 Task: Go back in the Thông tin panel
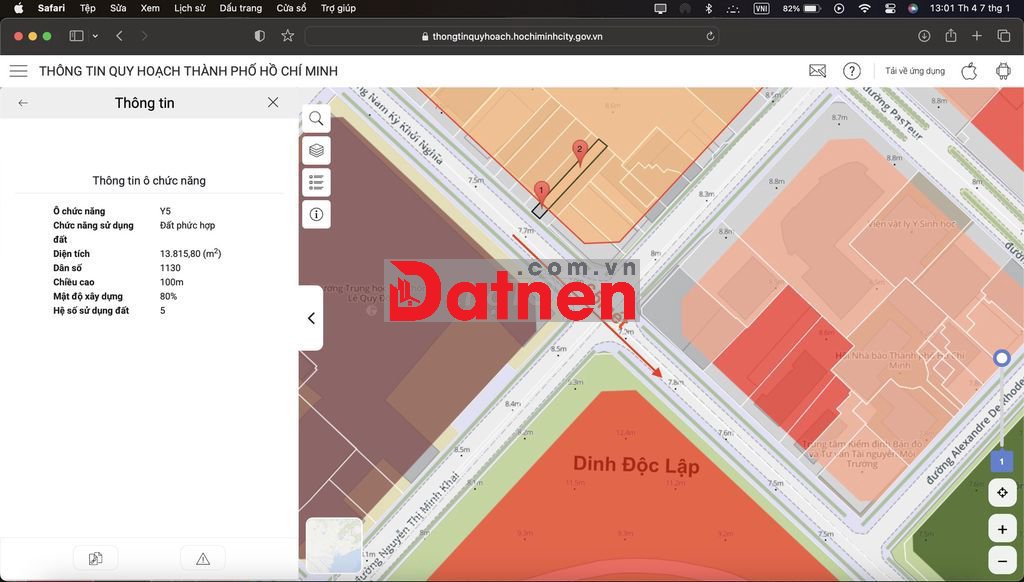(x=23, y=103)
